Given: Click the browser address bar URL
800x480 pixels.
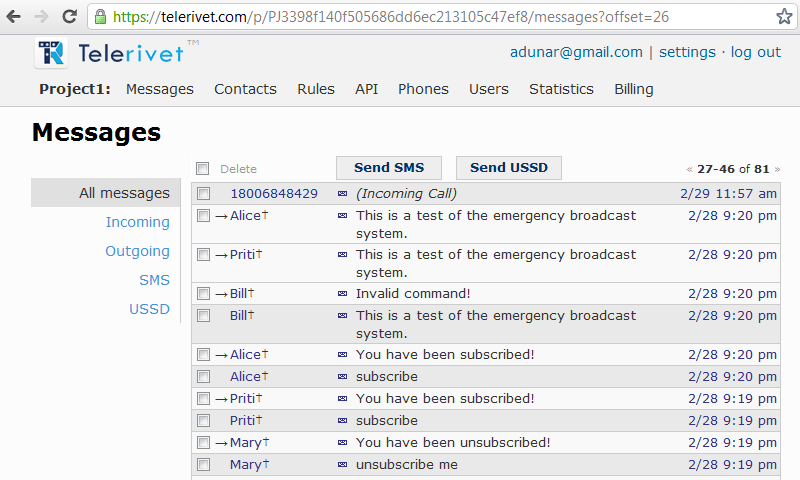Looking at the screenshot, I should [x=390, y=17].
